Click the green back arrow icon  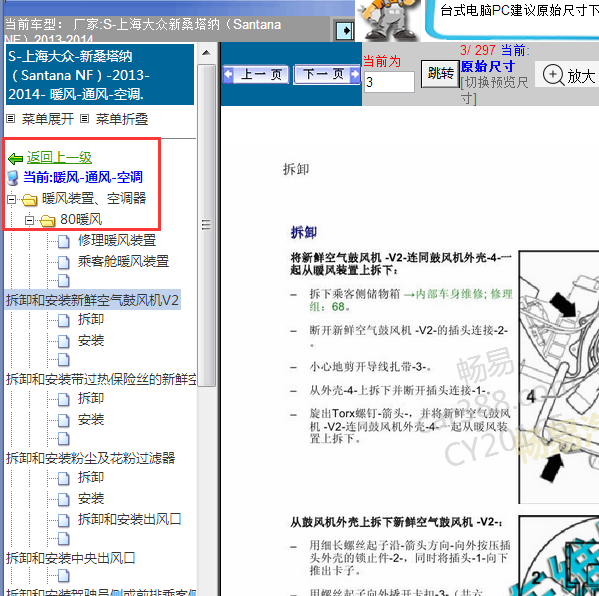click(16, 158)
